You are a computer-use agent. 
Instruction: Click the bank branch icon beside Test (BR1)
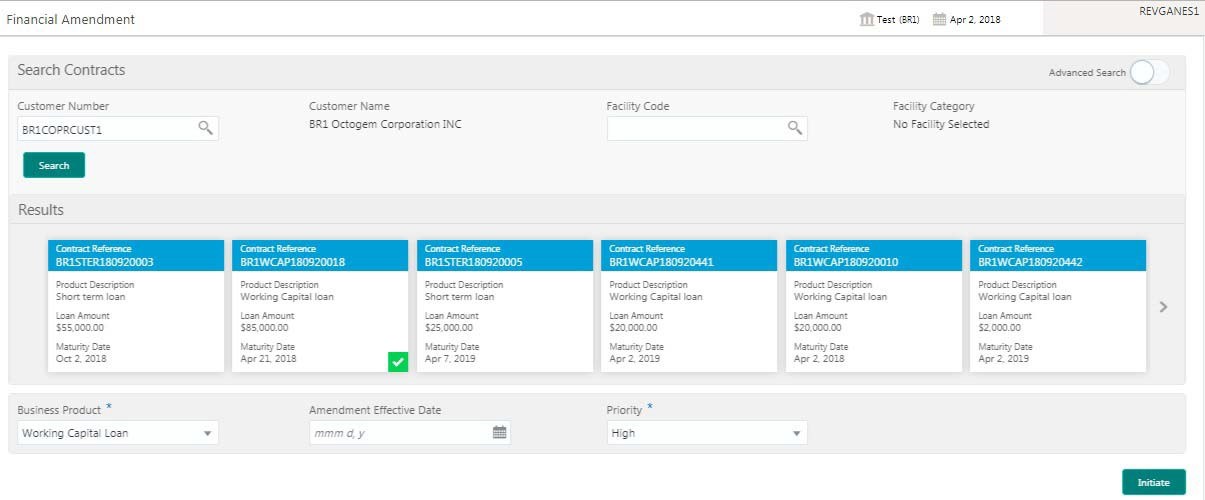[867, 19]
